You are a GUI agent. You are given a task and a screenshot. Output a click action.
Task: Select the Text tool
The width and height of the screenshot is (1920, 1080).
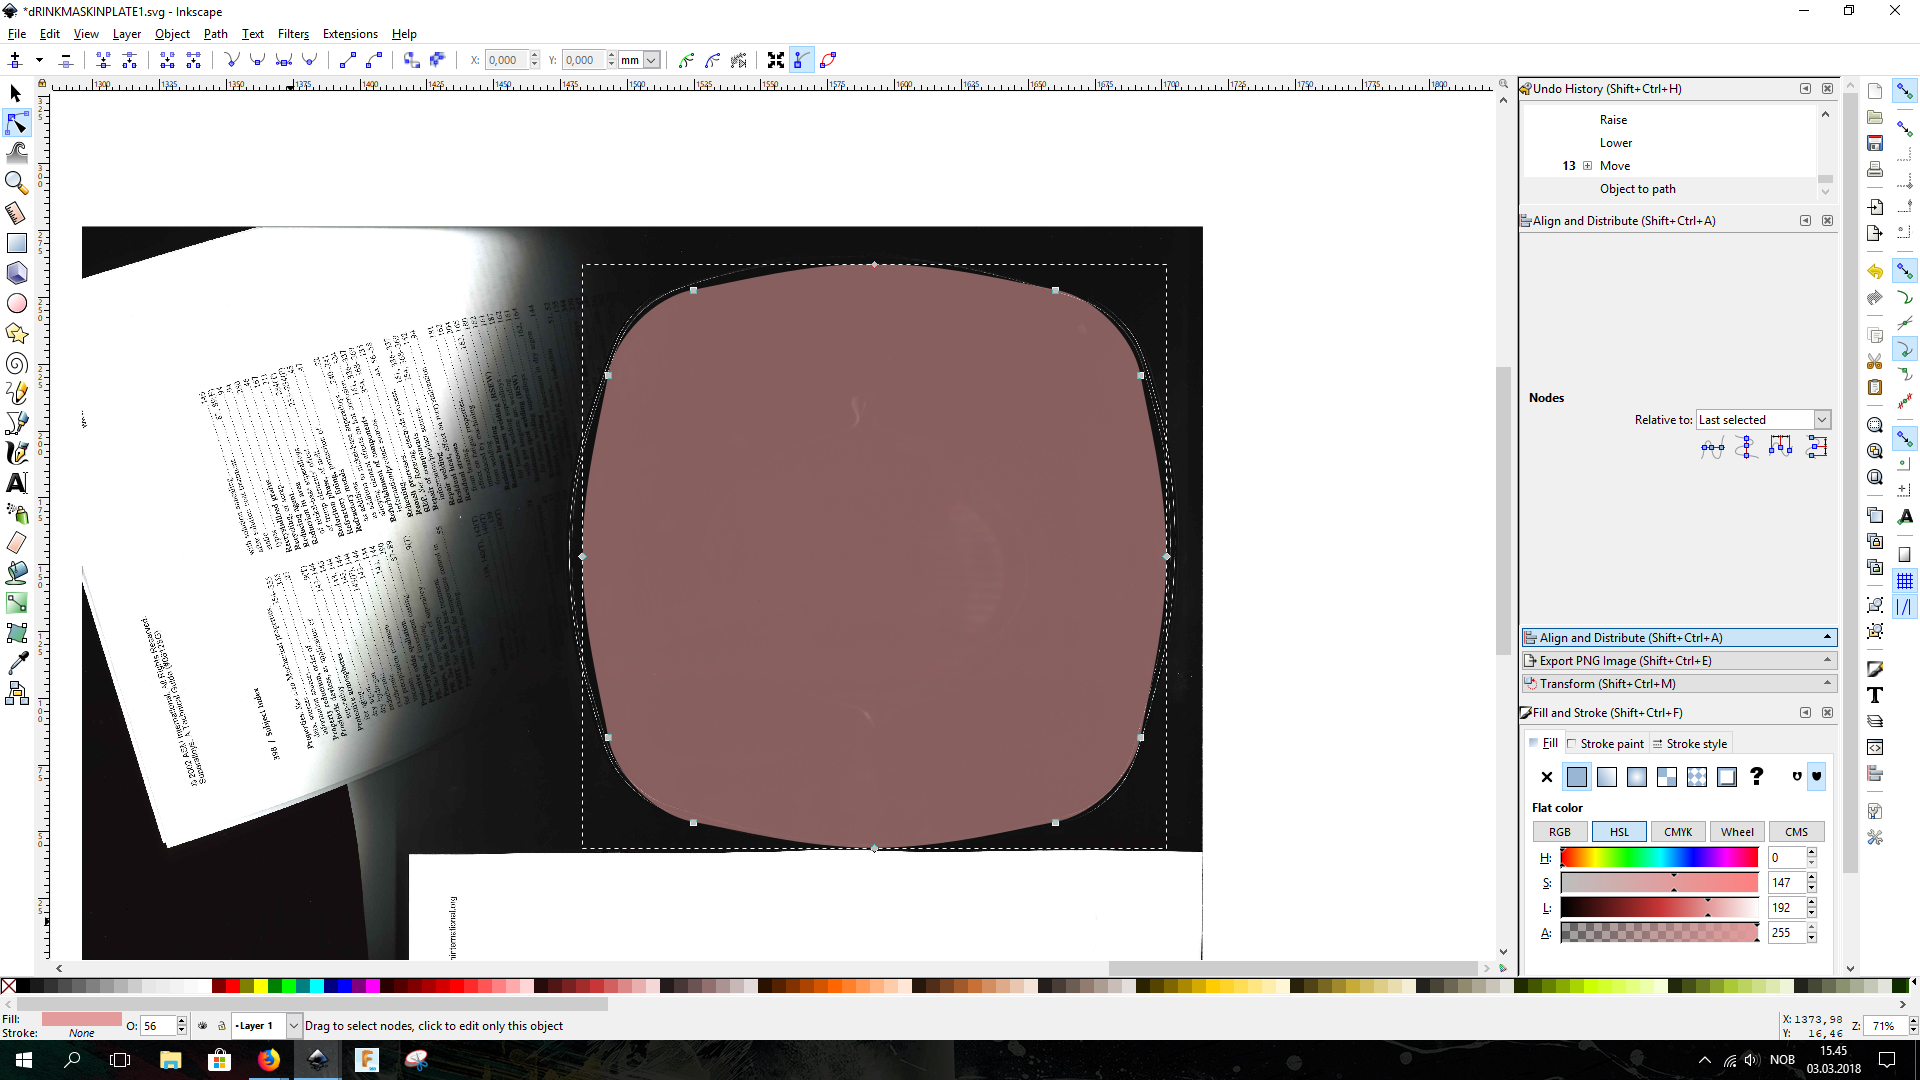[x=16, y=483]
